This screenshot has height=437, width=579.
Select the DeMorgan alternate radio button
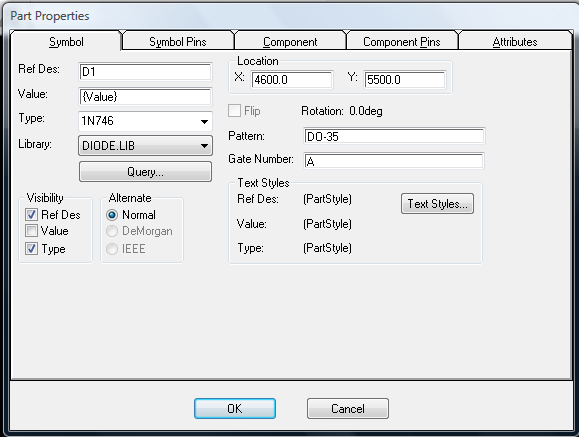(112, 231)
